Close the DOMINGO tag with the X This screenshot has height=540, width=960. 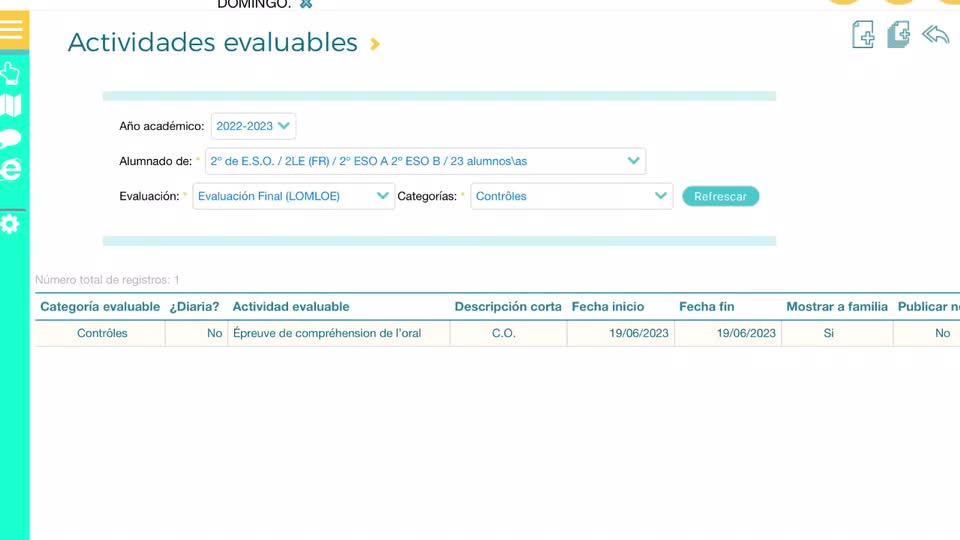(306, 4)
